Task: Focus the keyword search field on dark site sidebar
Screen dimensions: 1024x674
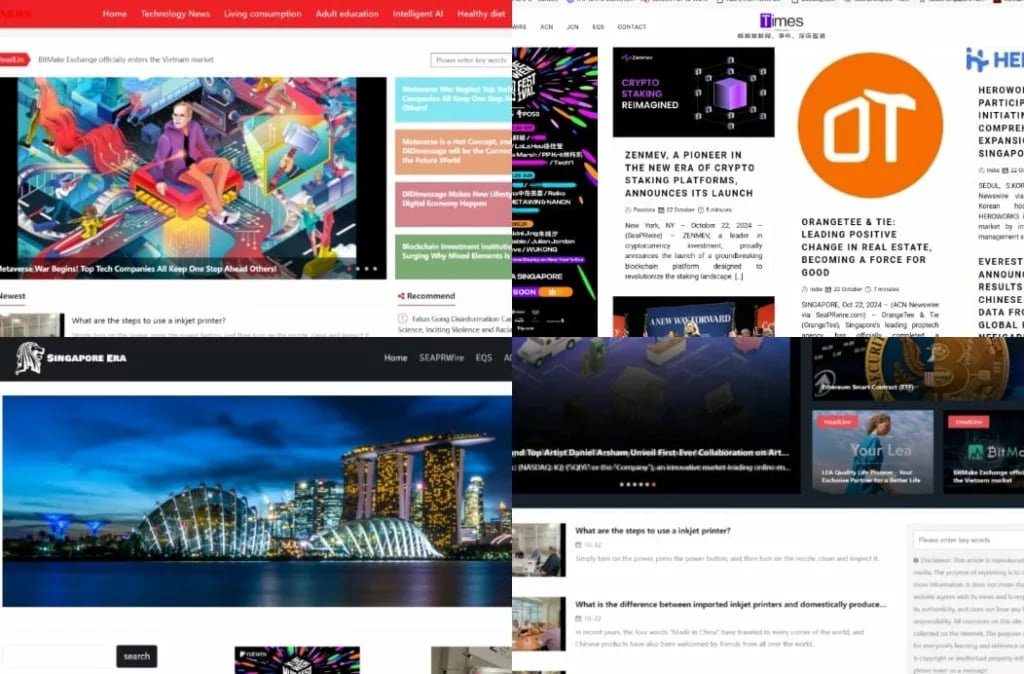Action: click(x=968, y=540)
